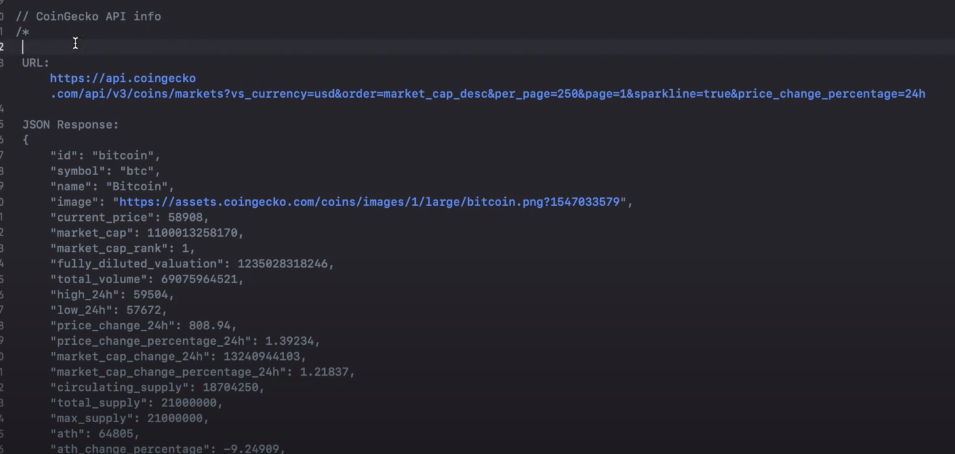This screenshot has width=955, height=454.
Task: Click the opening brace of the JSON response
Action: click(x=26, y=140)
